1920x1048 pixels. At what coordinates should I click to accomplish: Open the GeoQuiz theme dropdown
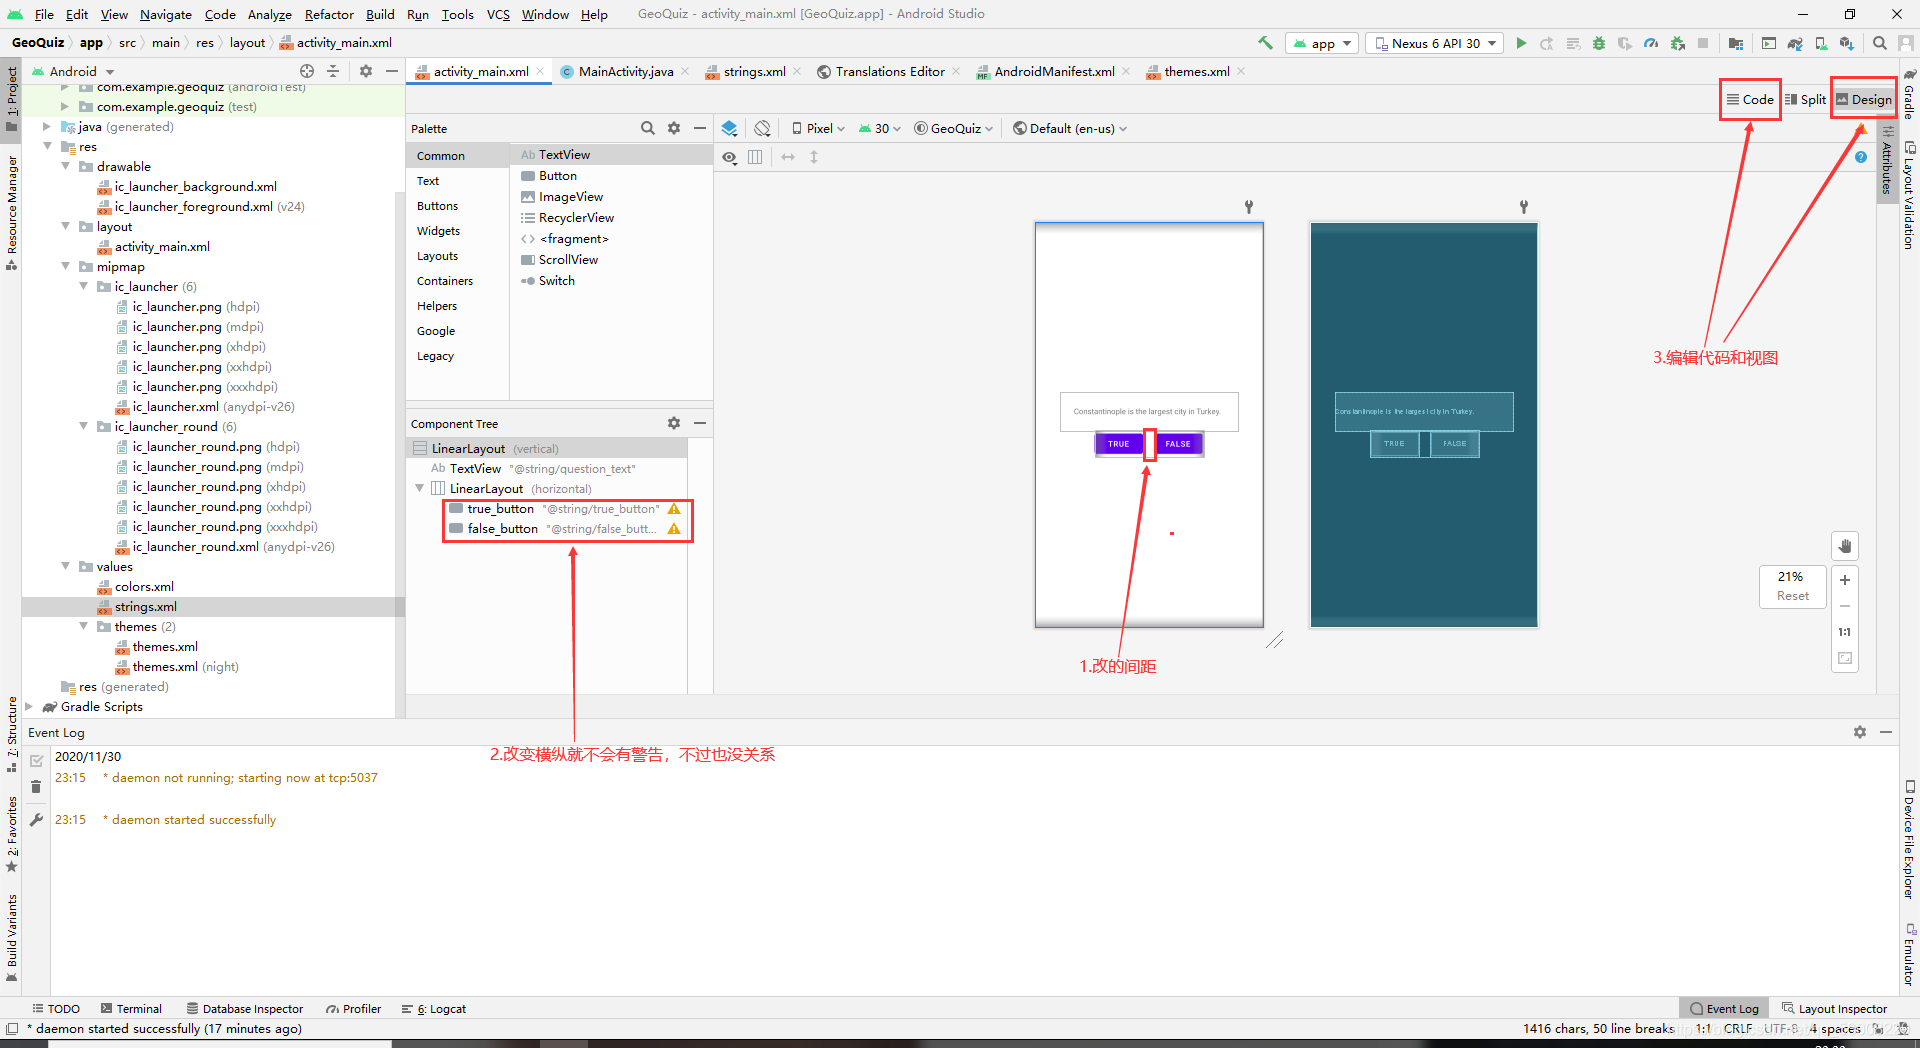[x=954, y=128]
